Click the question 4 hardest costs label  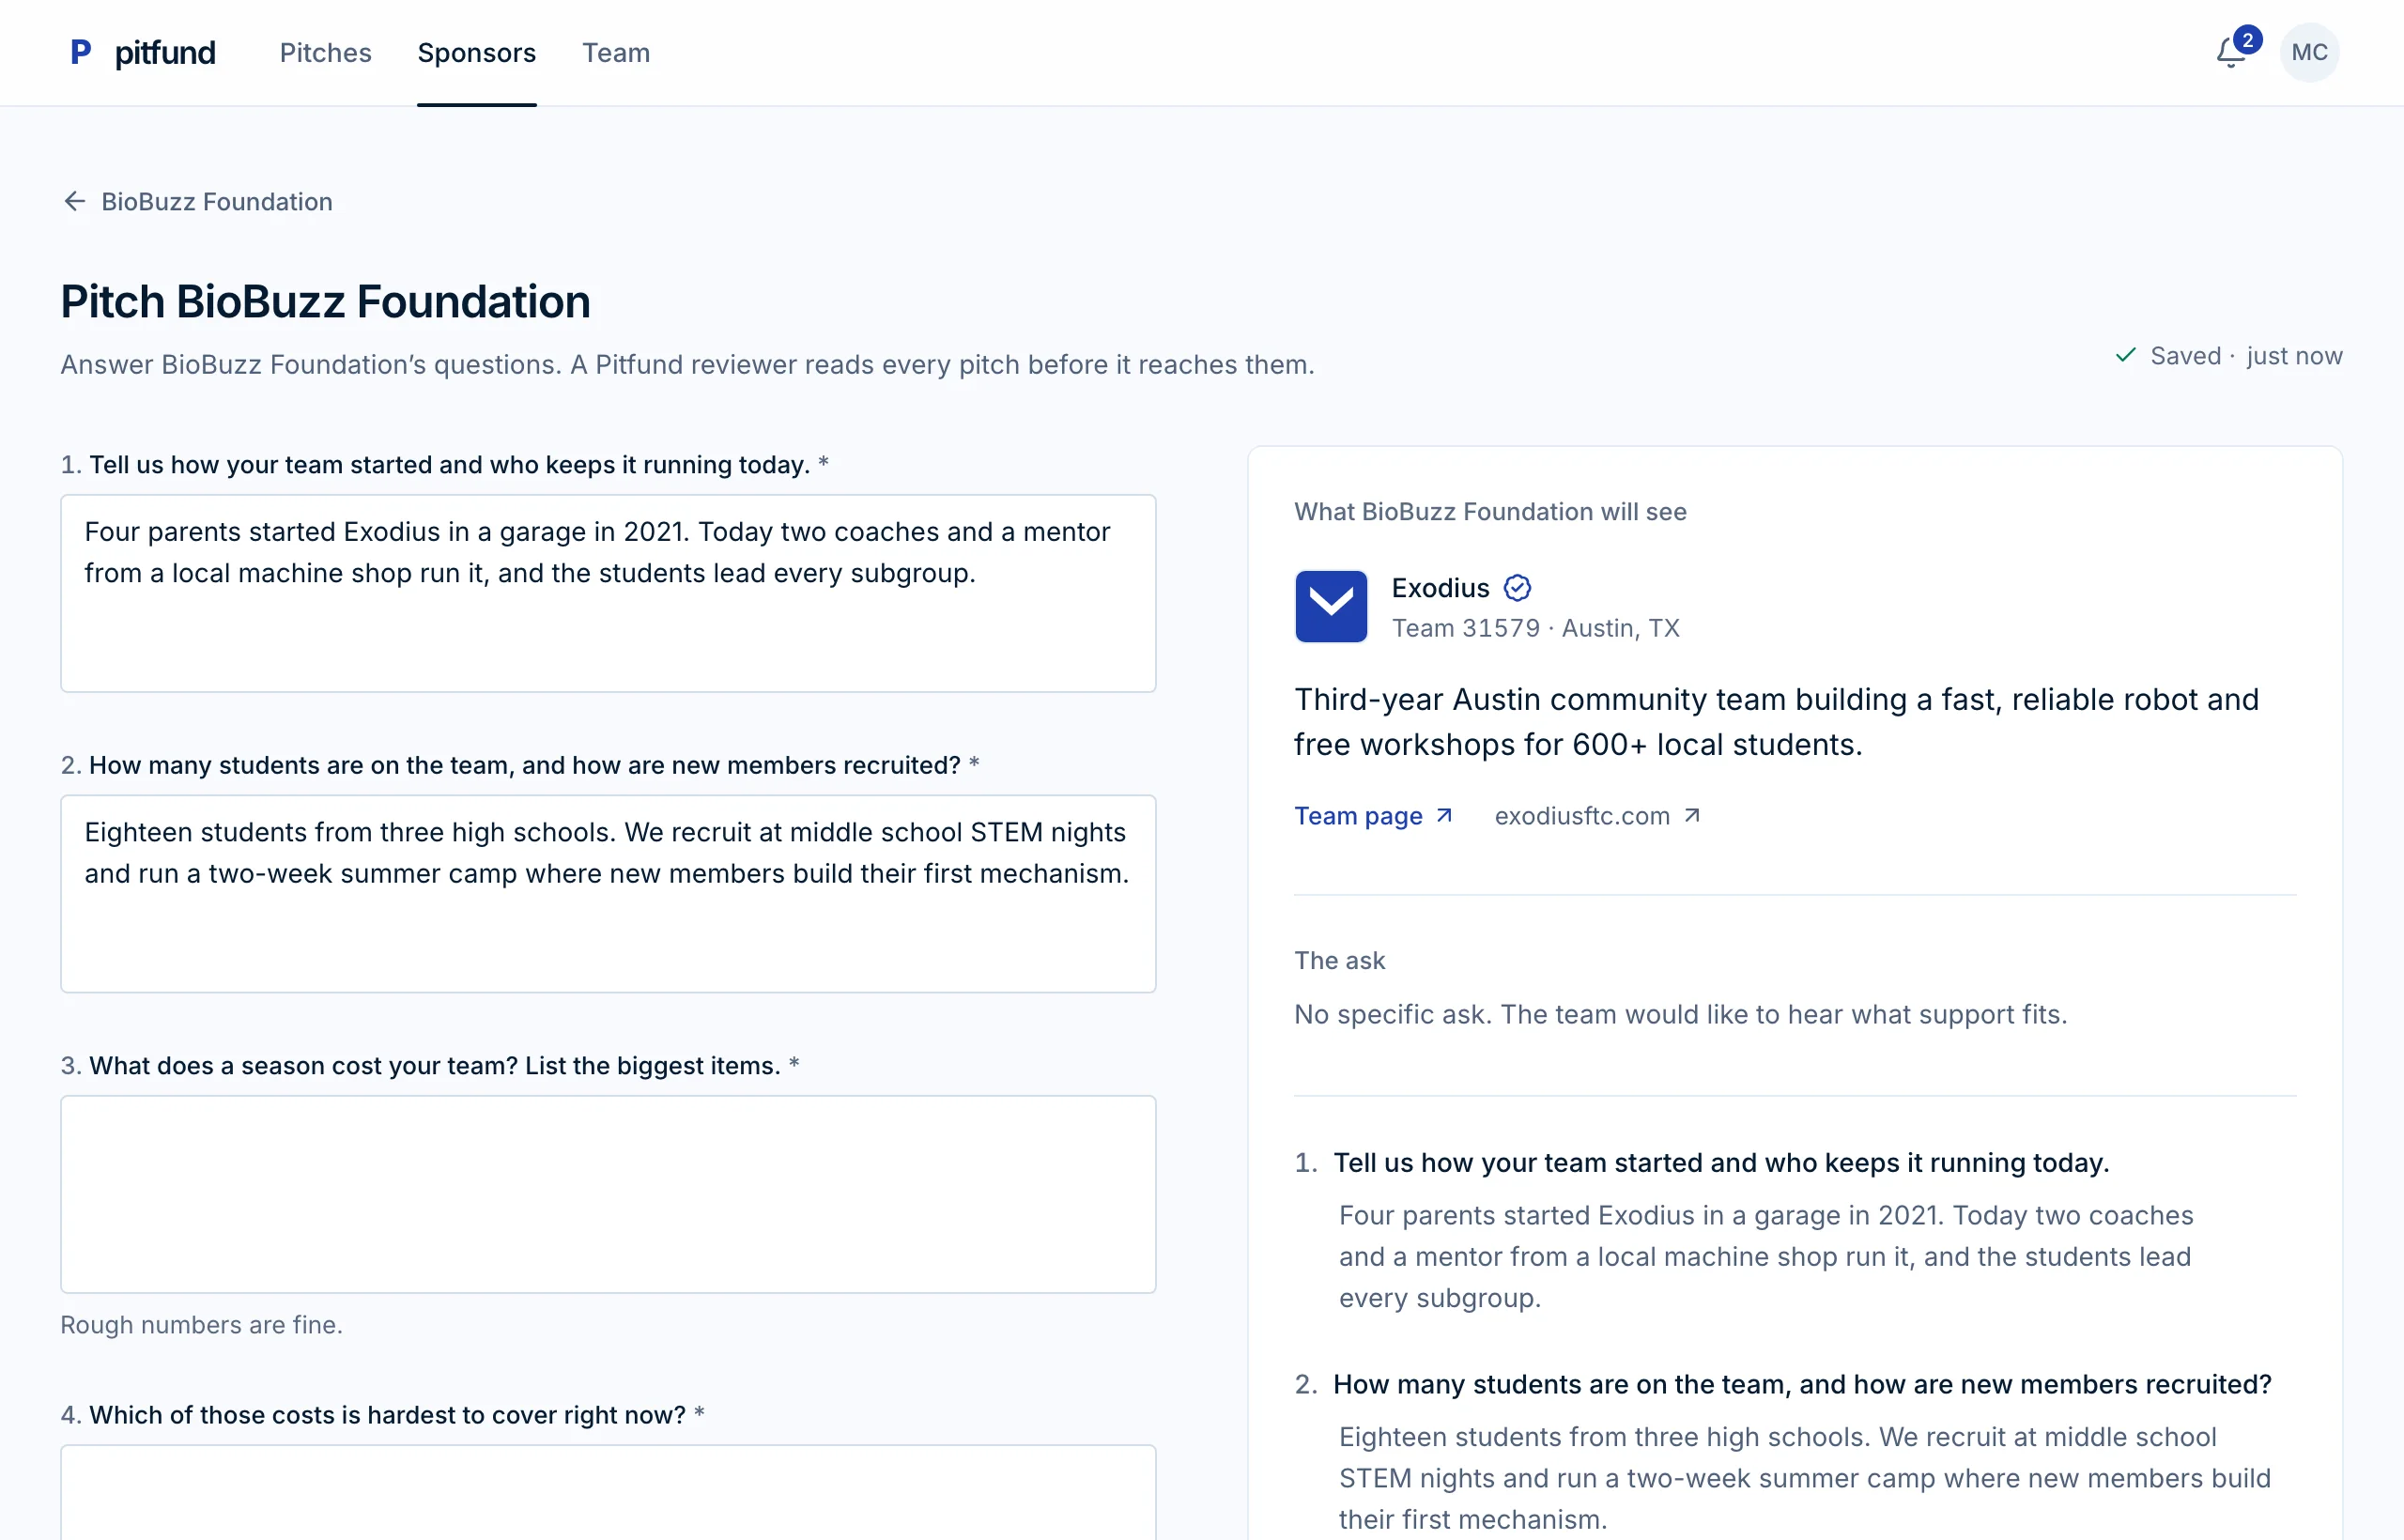tap(383, 1414)
